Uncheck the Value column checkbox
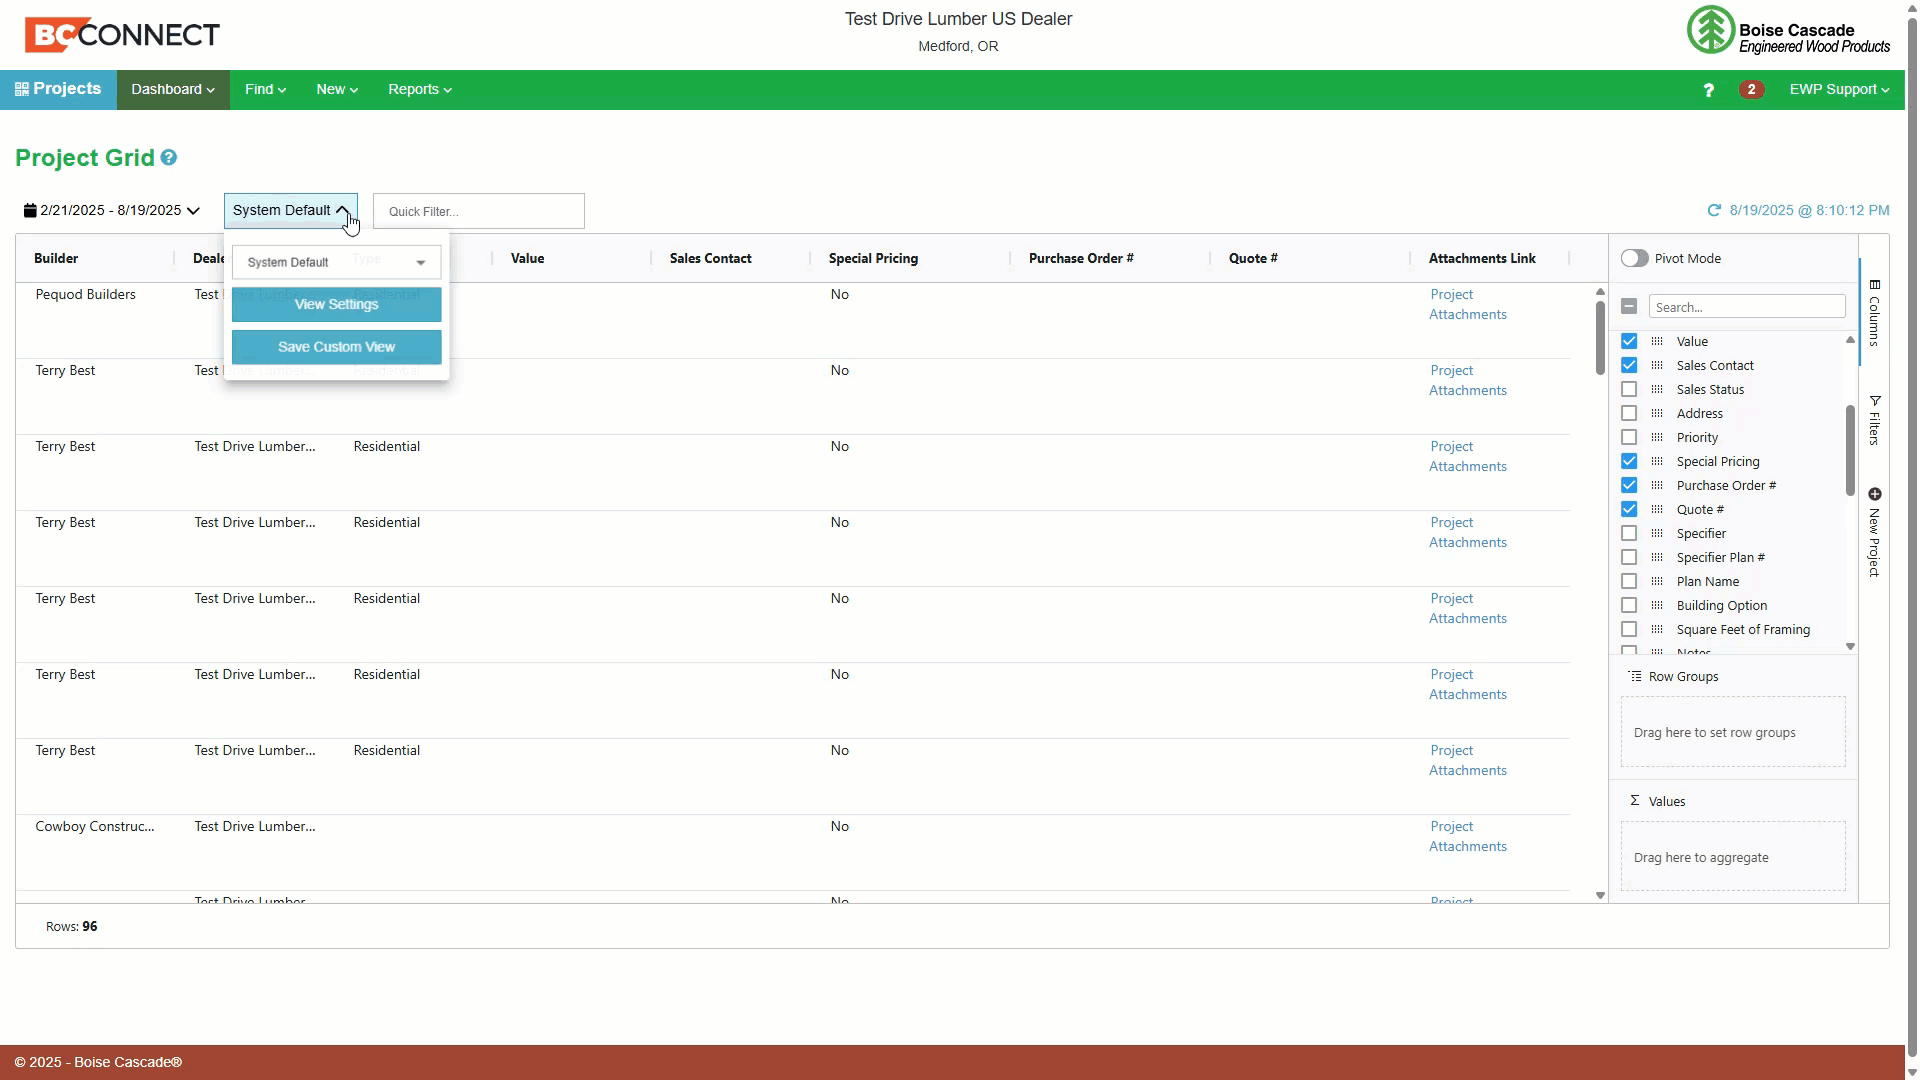 tap(1629, 341)
